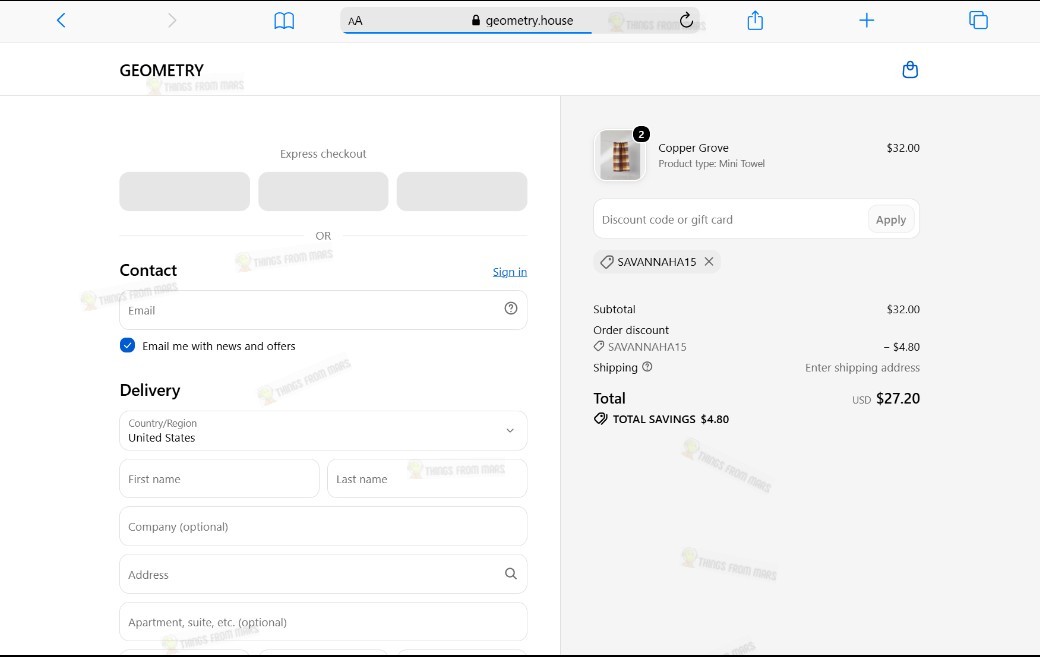Focus the Email input field
This screenshot has height=657, width=1040.
323,310
